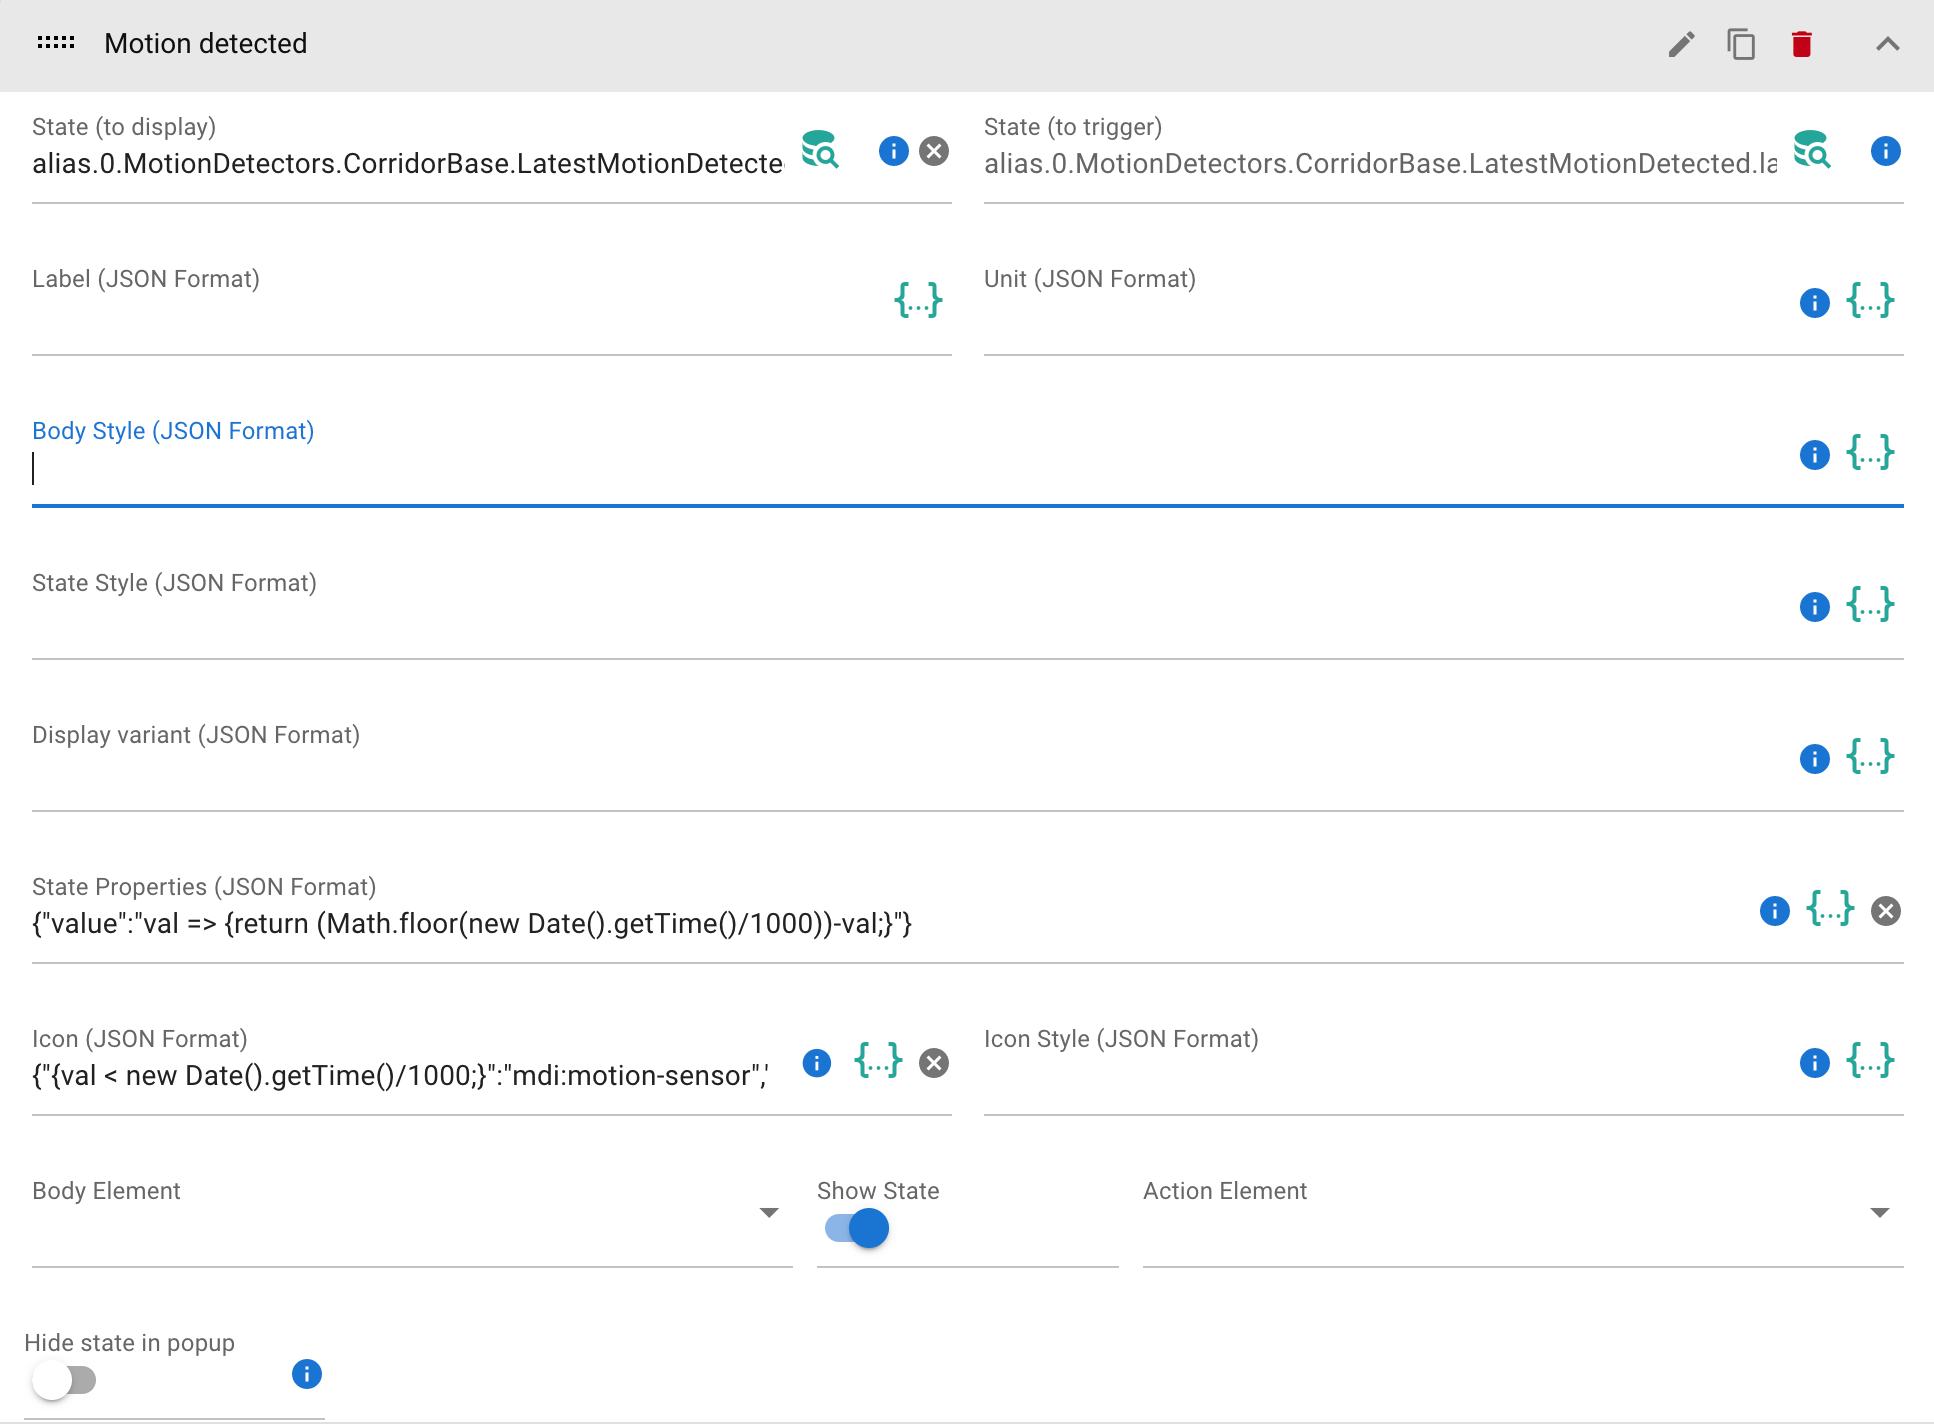
Task: Show info for Icon (JSON Format)
Action: click(x=816, y=1063)
